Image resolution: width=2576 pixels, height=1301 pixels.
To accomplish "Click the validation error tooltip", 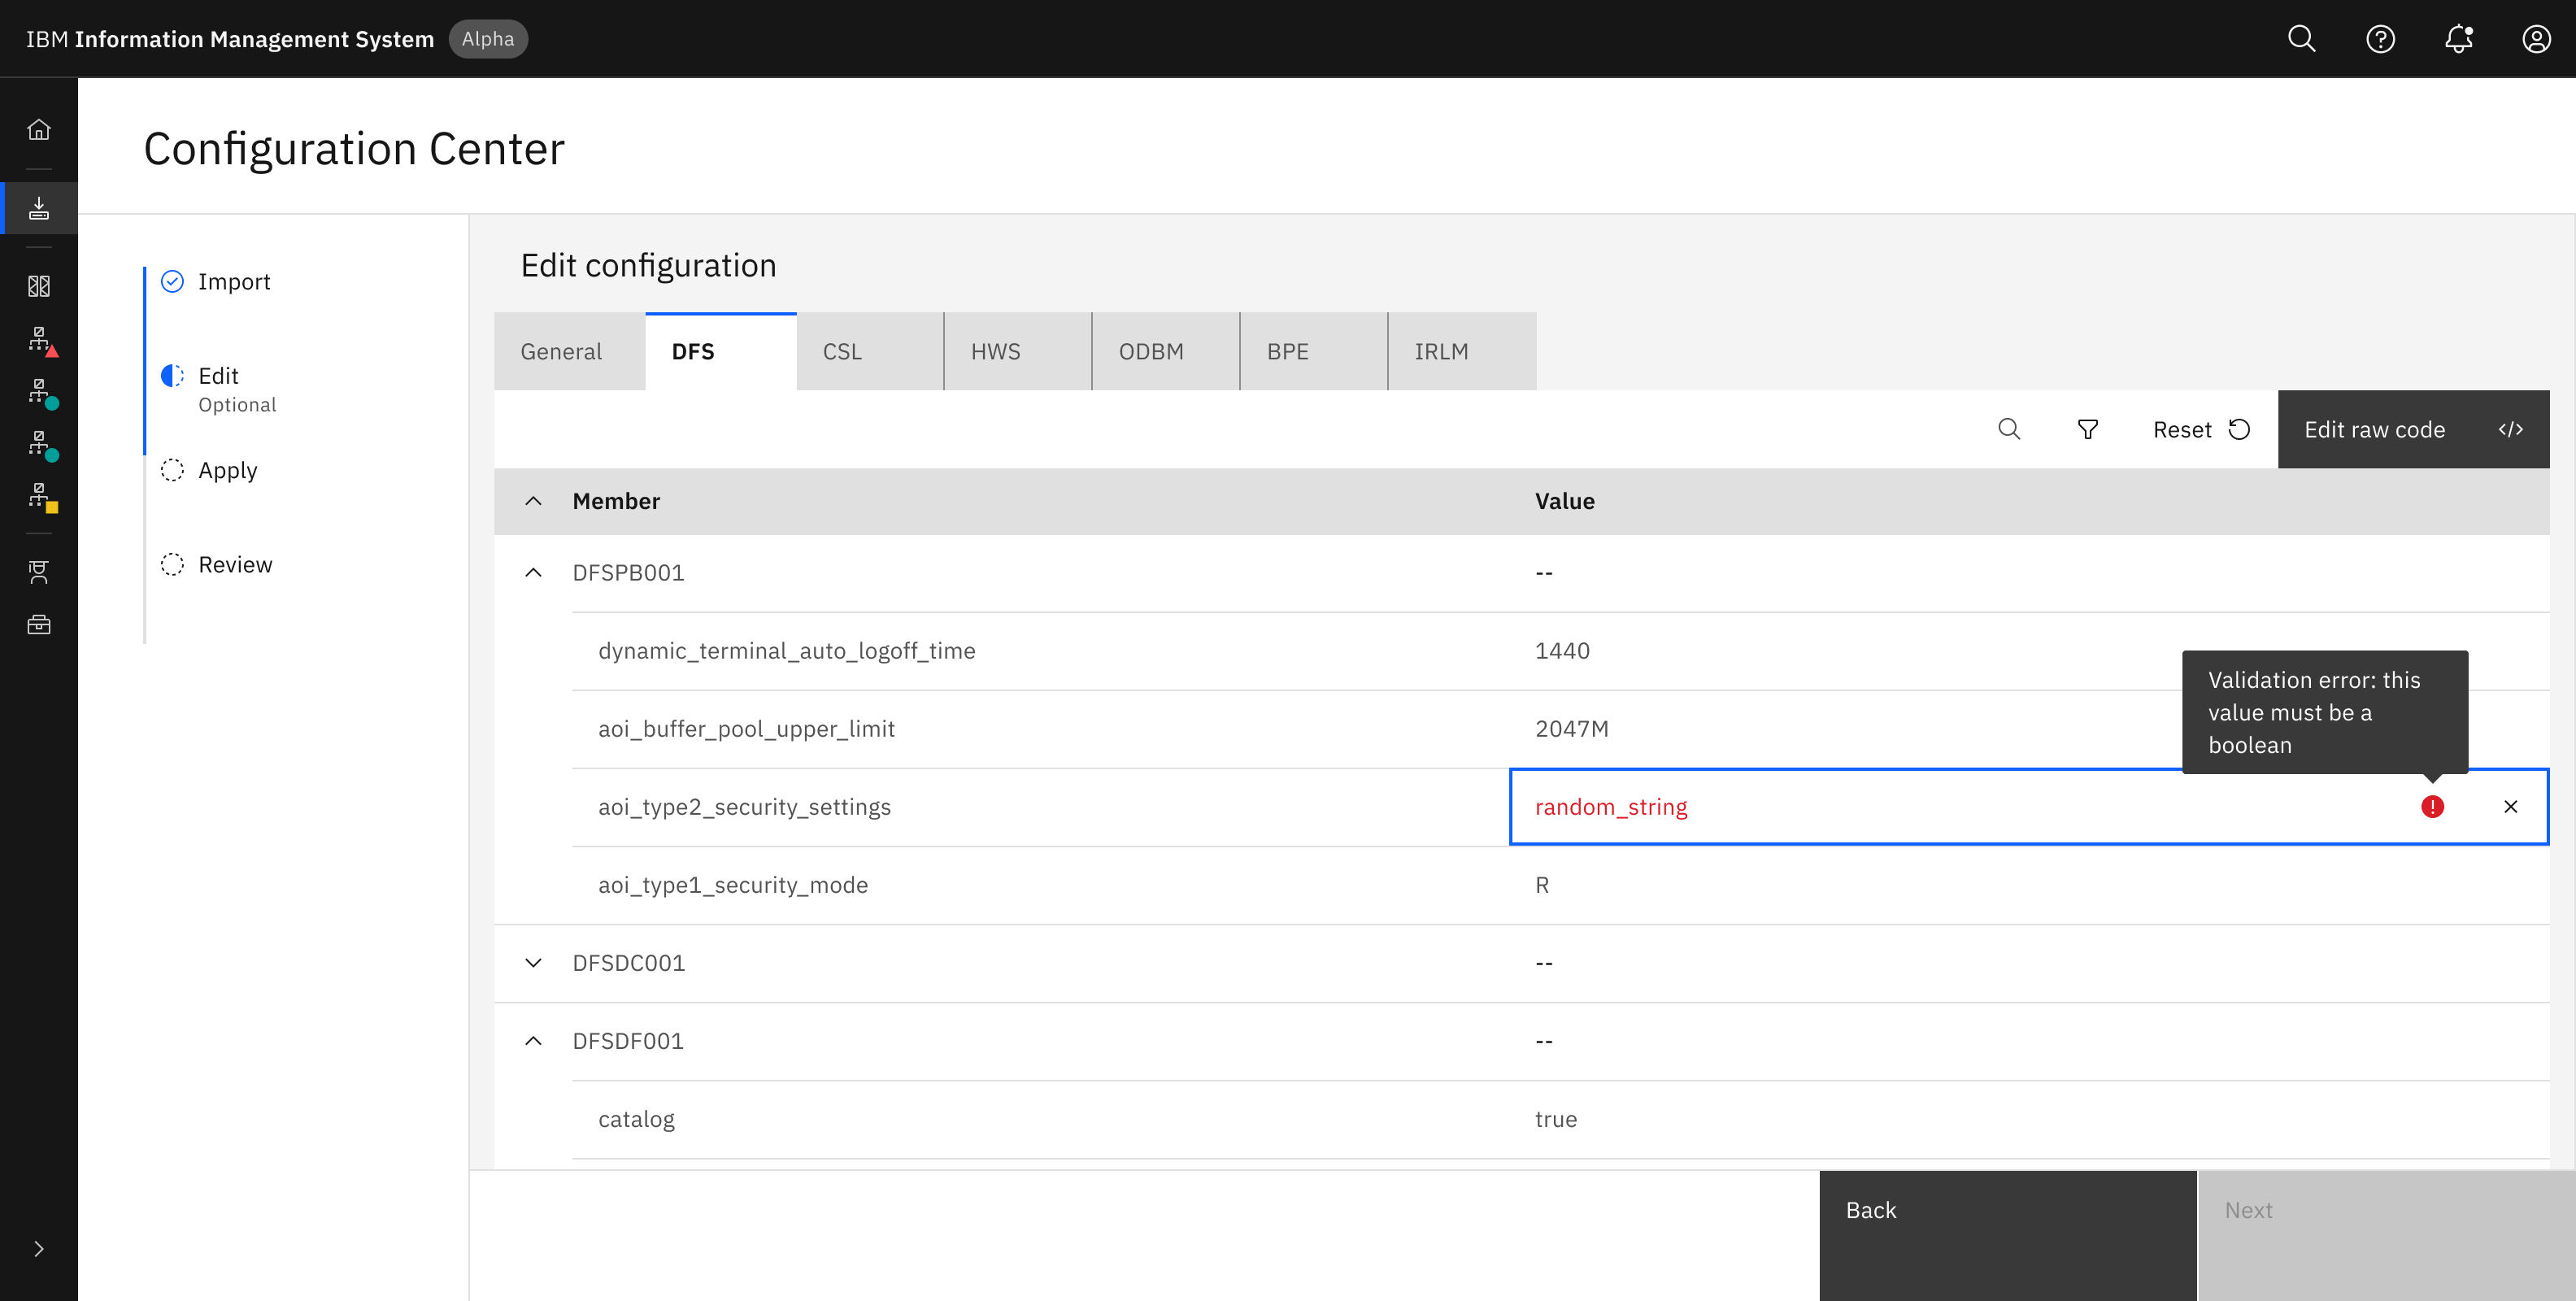I will [2325, 712].
